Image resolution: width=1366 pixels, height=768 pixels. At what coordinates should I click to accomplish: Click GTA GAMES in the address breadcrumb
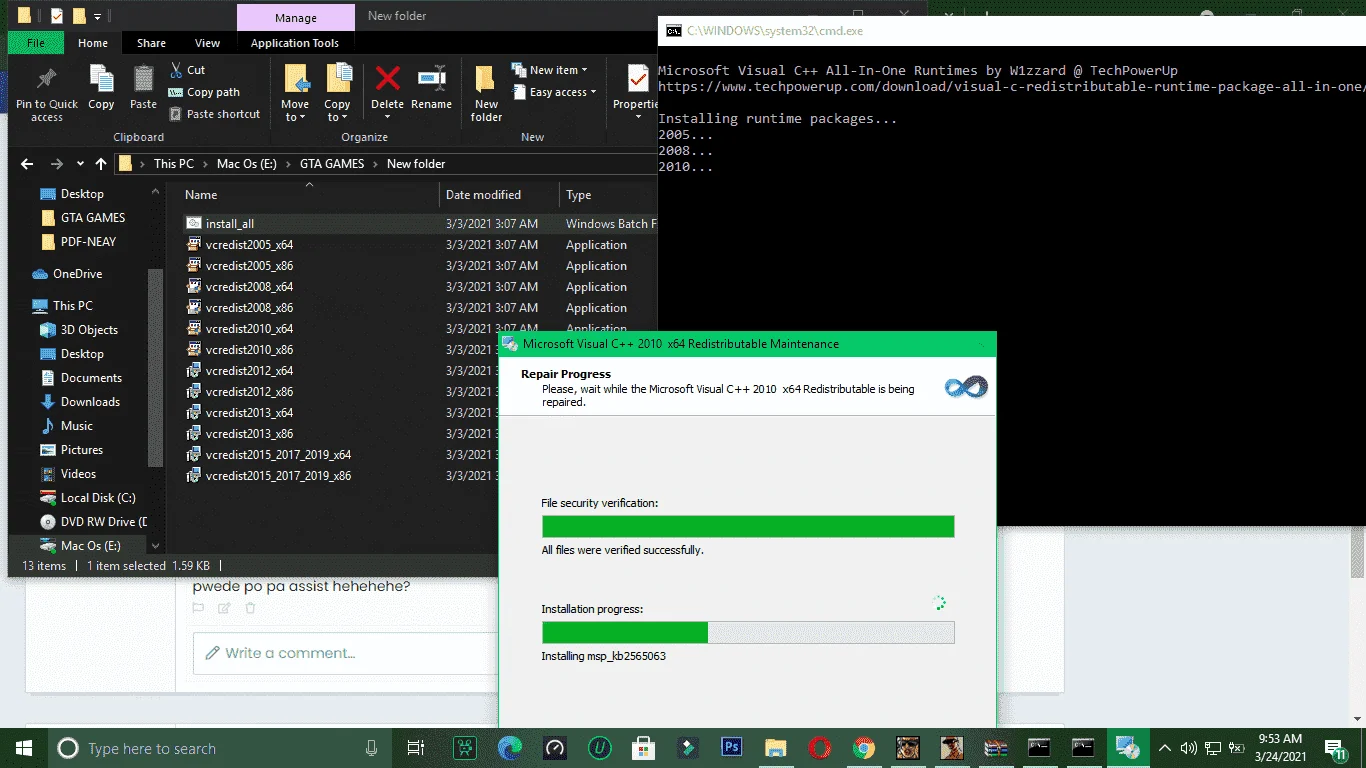[x=332, y=164]
